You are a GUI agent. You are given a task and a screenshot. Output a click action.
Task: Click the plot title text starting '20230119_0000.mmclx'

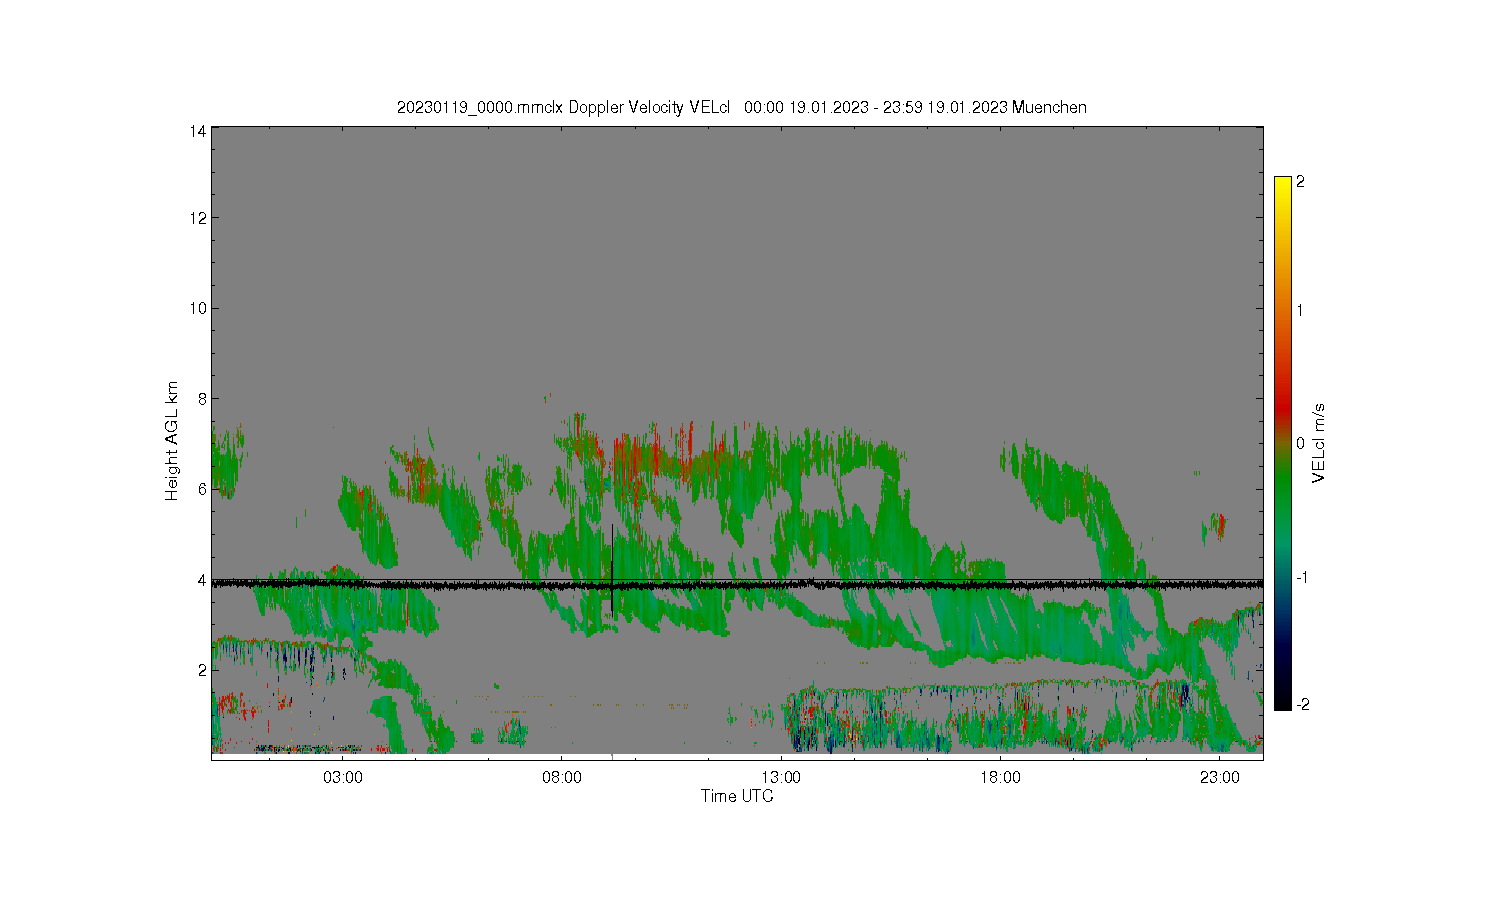[x=741, y=108]
